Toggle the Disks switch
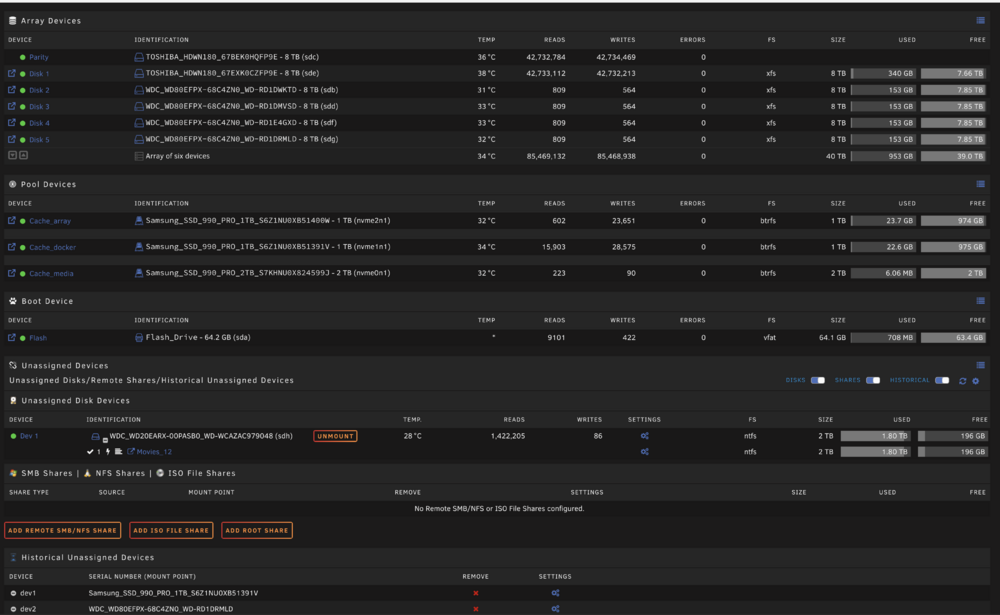The height and width of the screenshot is (615, 1000). pyautogui.click(x=818, y=380)
